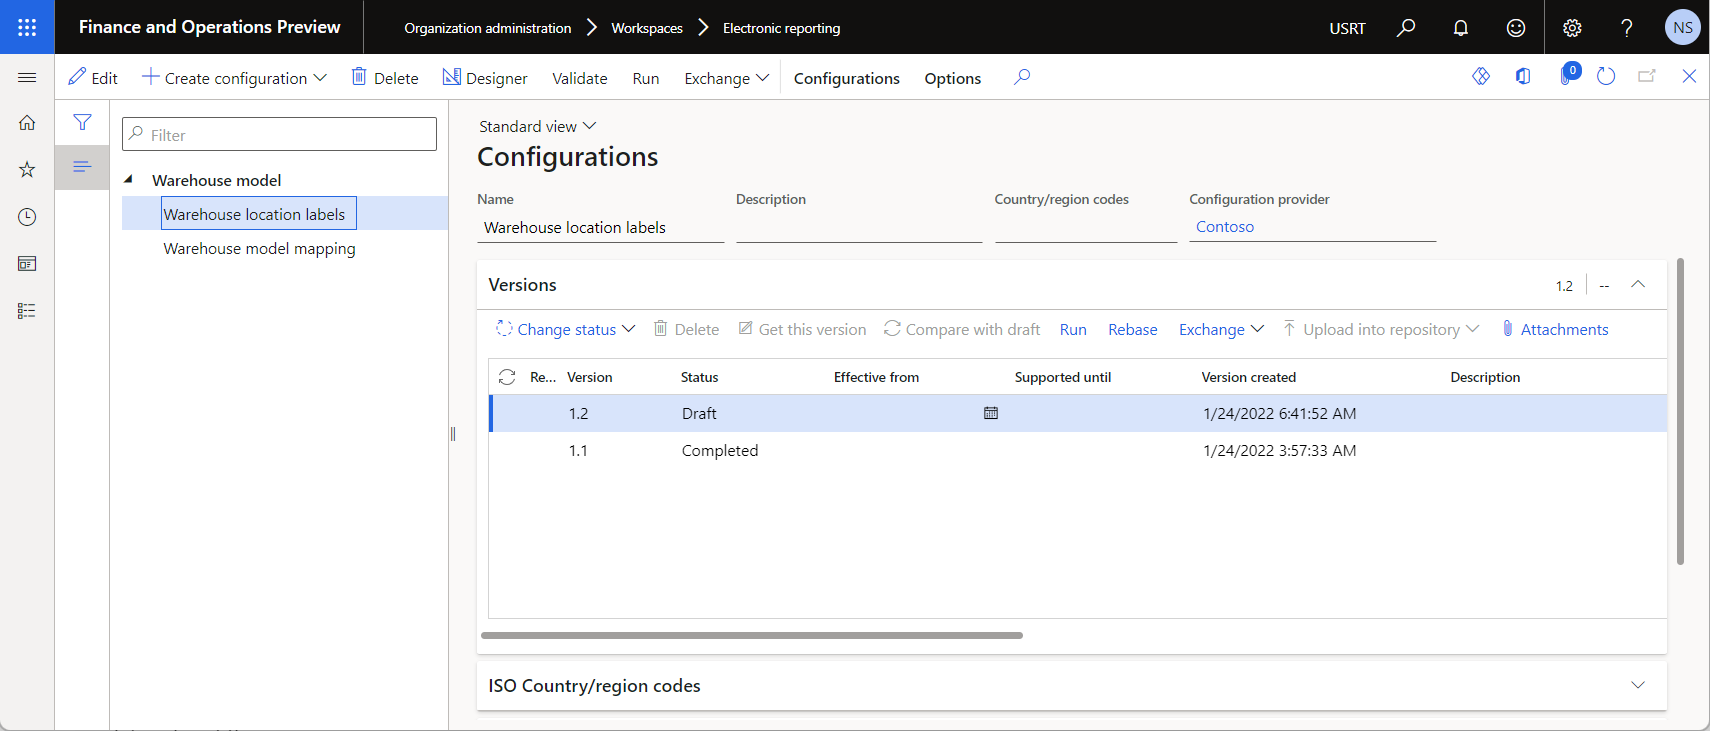This screenshot has width=1710, height=731.
Task: Expand ISO Country/region codes section
Action: [x=1638, y=686]
